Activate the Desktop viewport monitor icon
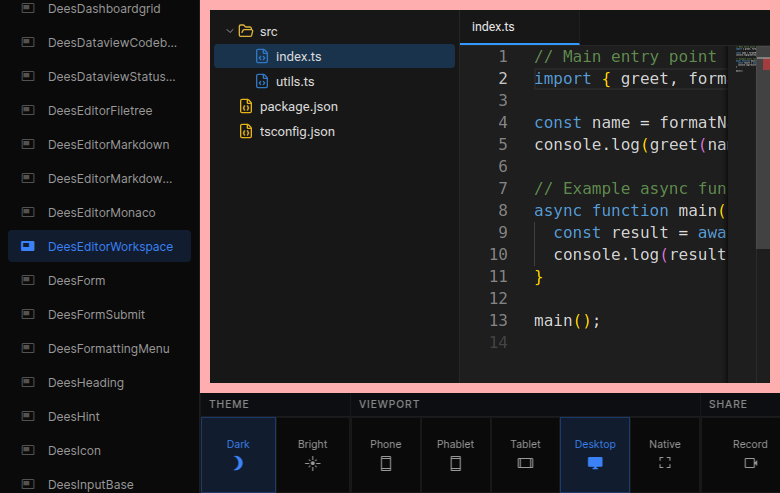The width and height of the screenshot is (780, 493). (595, 463)
